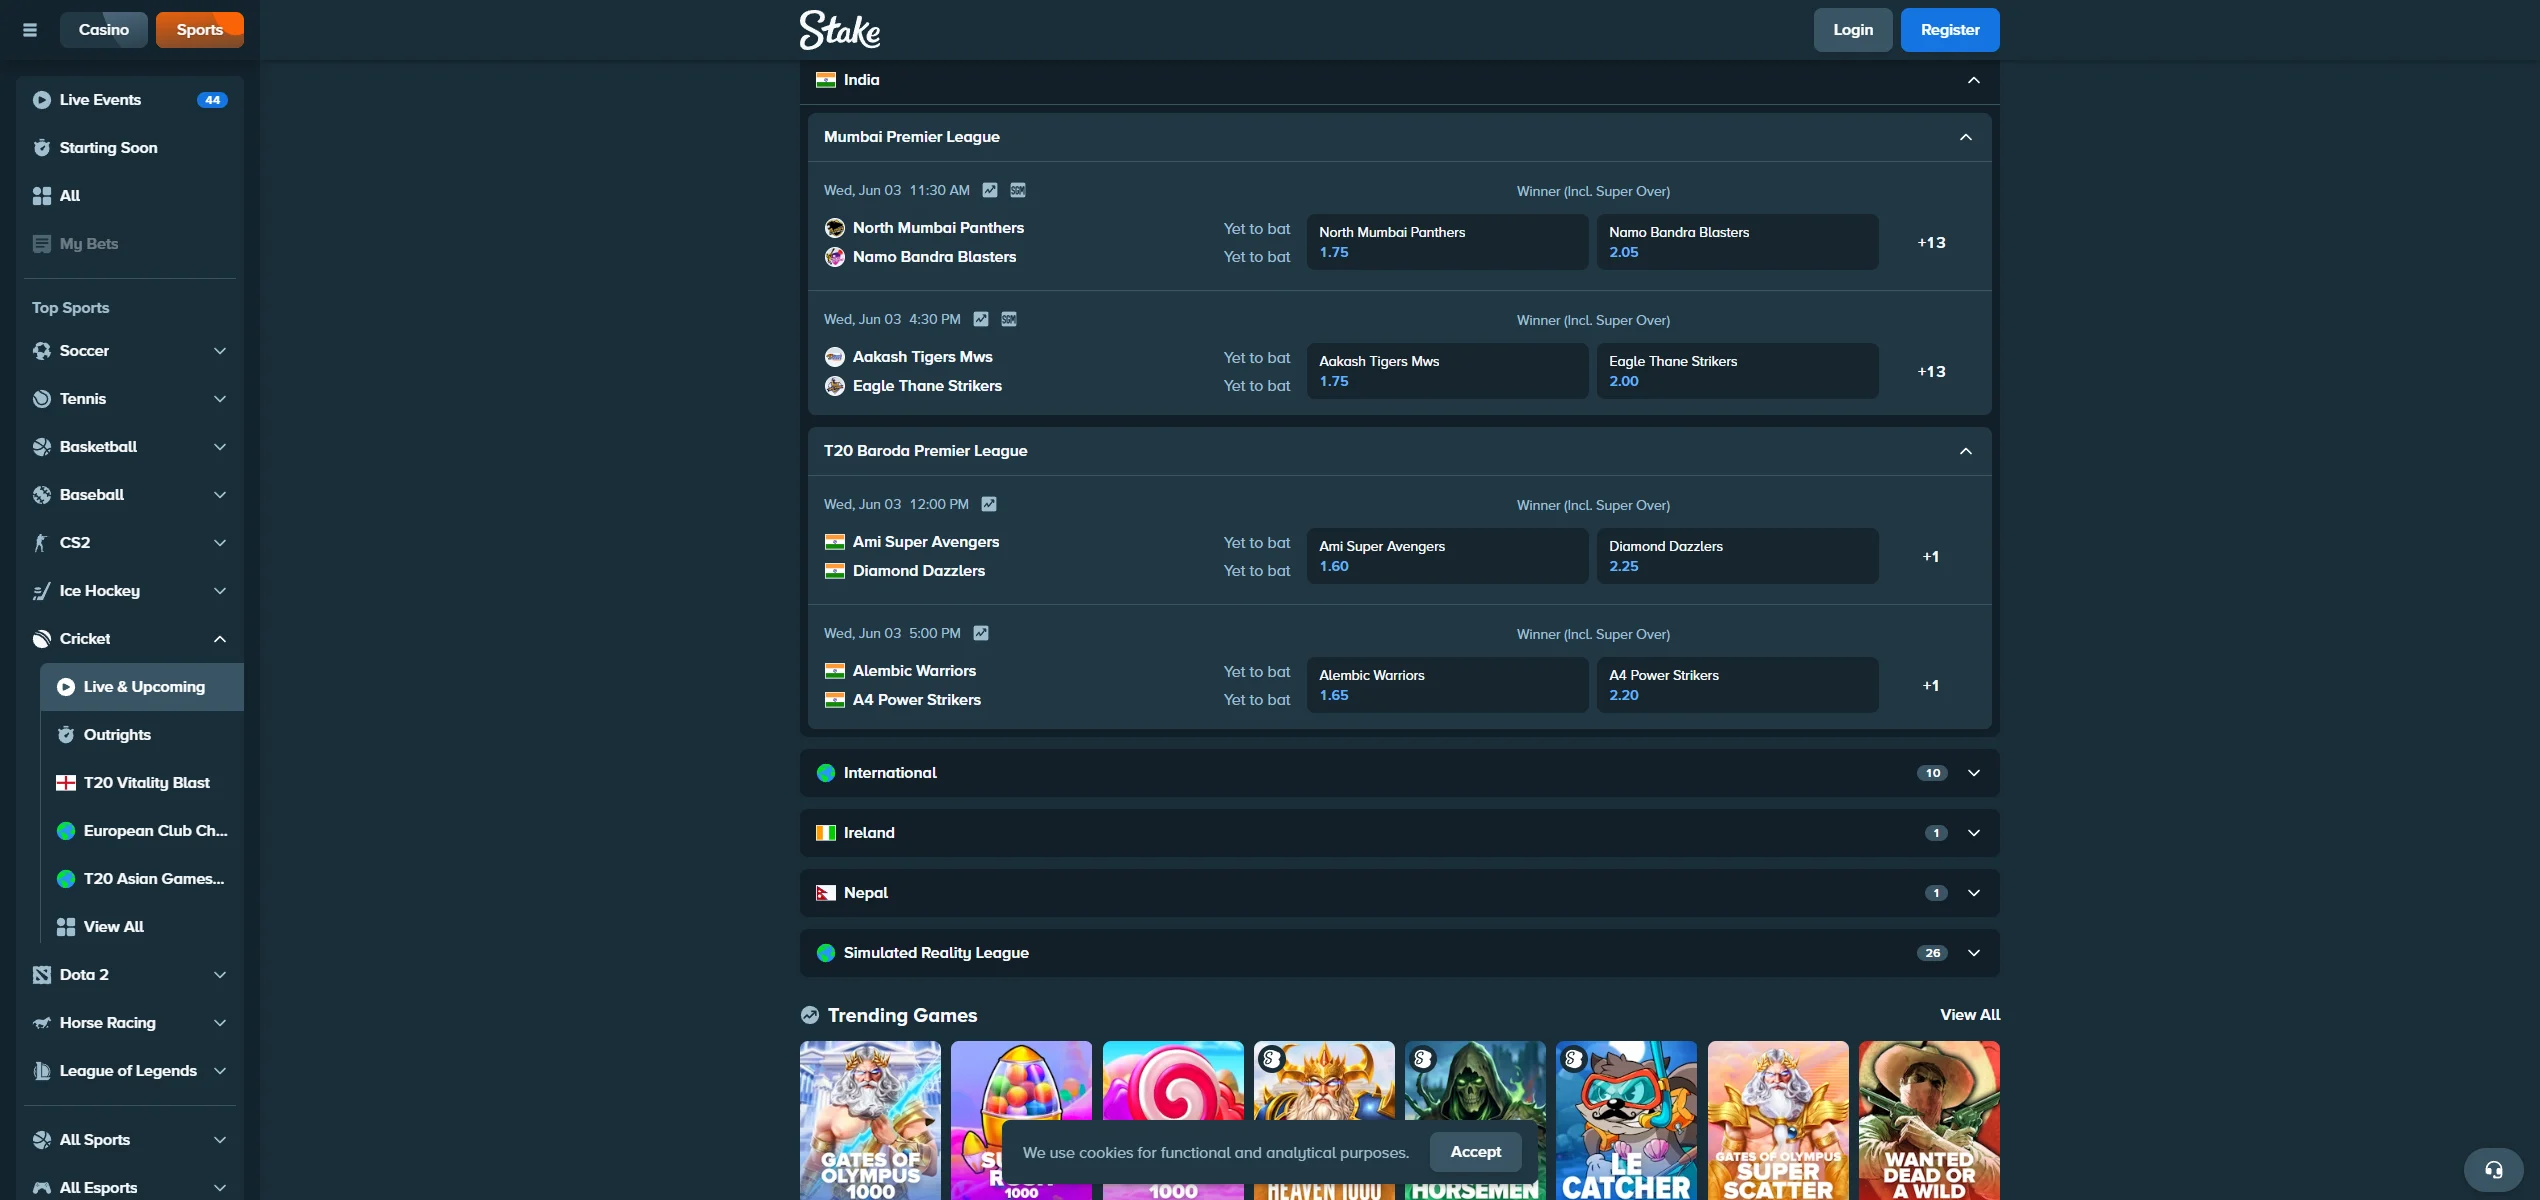The height and width of the screenshot is (1200, 2540).
Task: Bet on Diamond Dazzlers at 2.25
Action: click(x=1737, y=556)
